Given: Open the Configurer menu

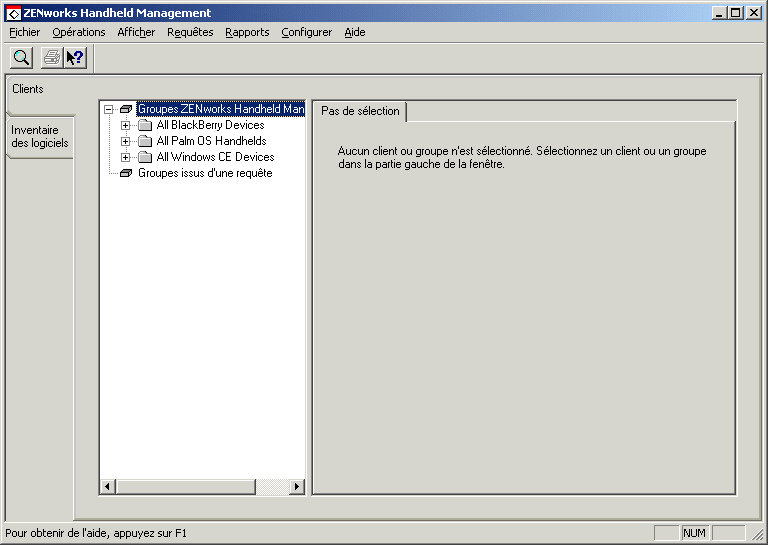Looking at the screenshot, I should 307,32.
